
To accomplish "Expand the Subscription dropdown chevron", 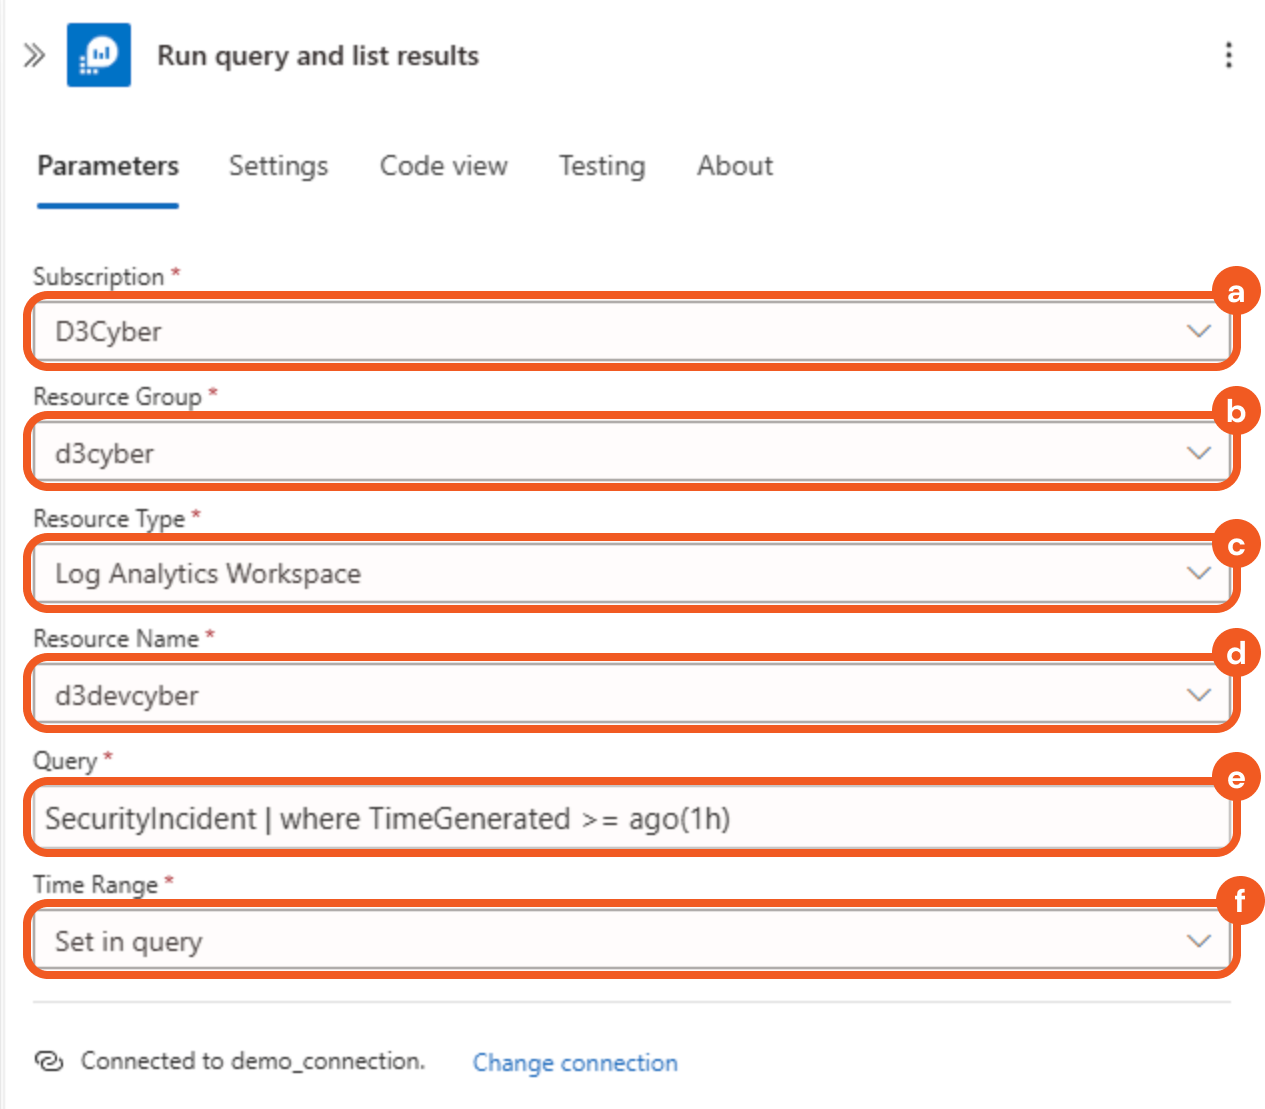I will 1198,331.
